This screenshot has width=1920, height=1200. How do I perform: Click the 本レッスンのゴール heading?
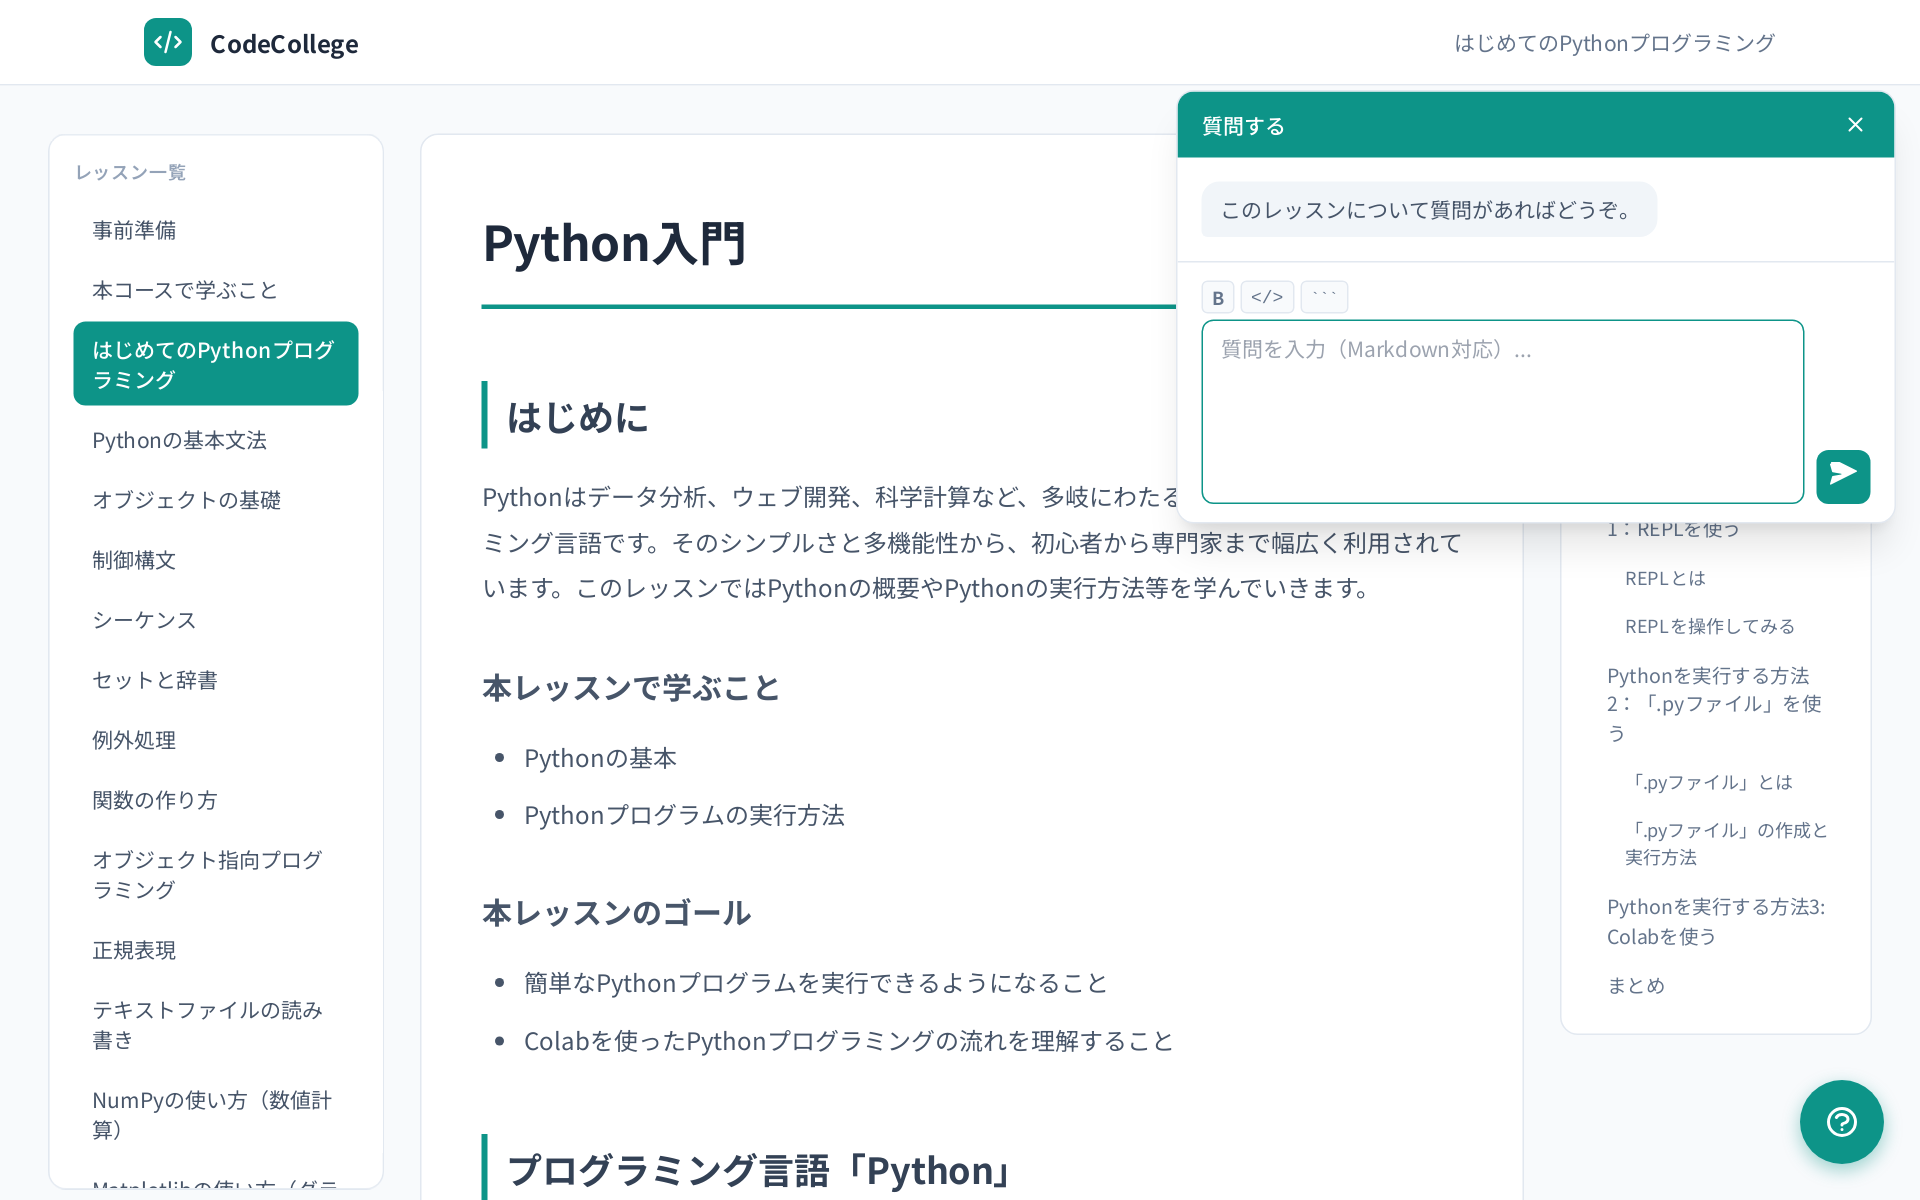point(616,913)
